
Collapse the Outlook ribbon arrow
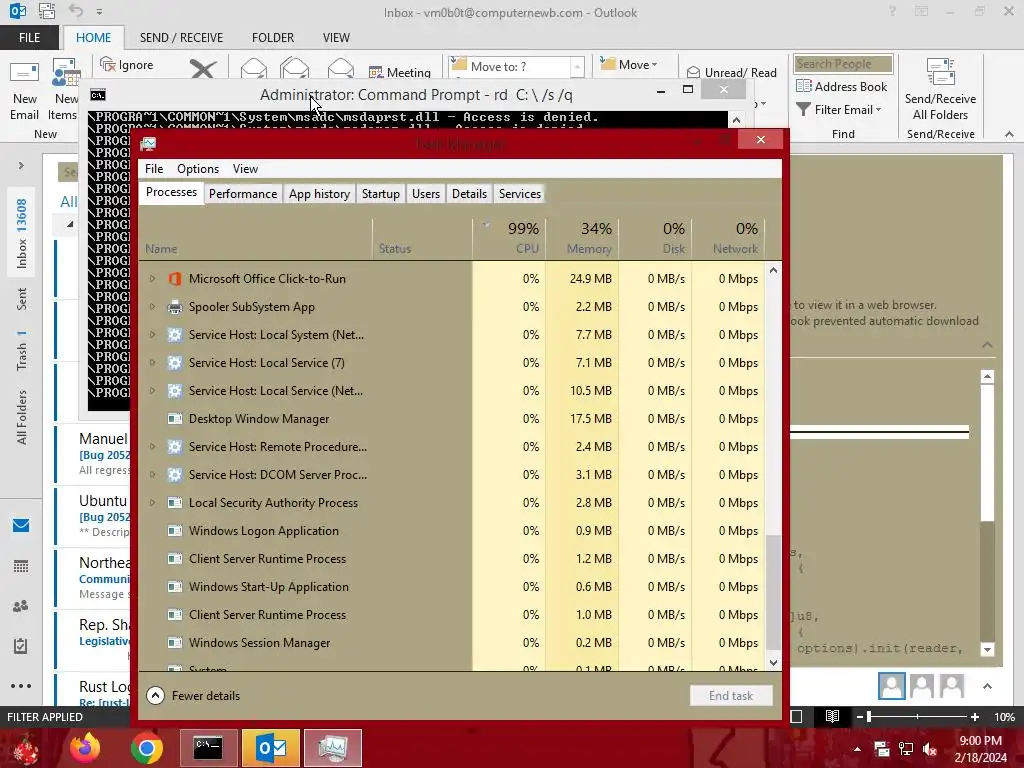(x=1009, y=134)
